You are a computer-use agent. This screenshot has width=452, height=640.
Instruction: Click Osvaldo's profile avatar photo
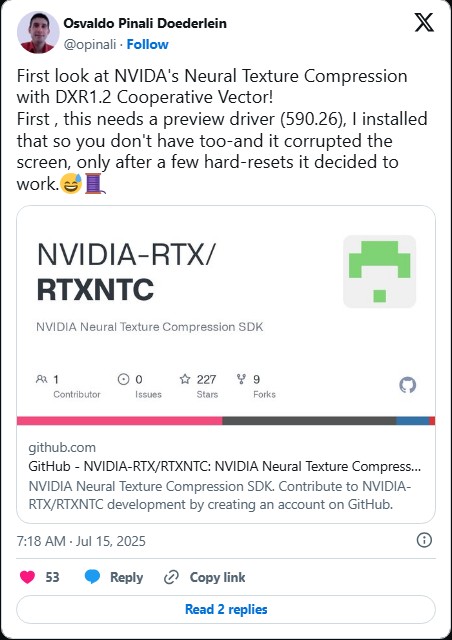(x=38, y=32)
